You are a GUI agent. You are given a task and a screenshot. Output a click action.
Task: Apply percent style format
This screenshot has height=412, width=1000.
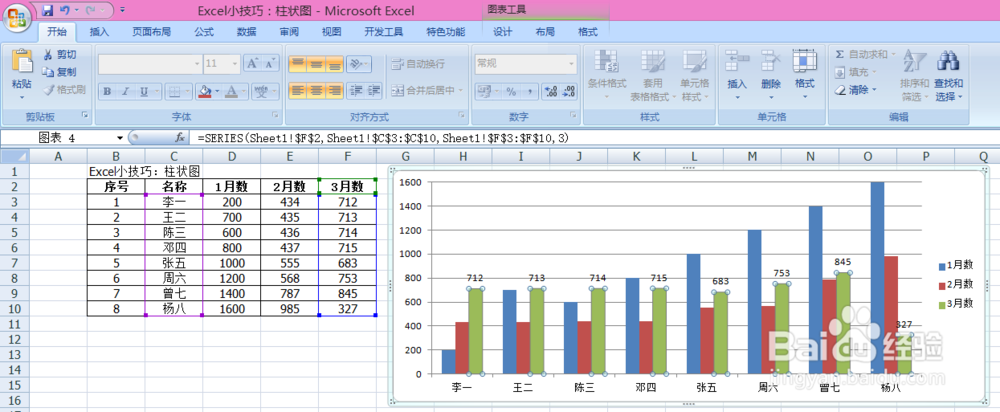511,92
